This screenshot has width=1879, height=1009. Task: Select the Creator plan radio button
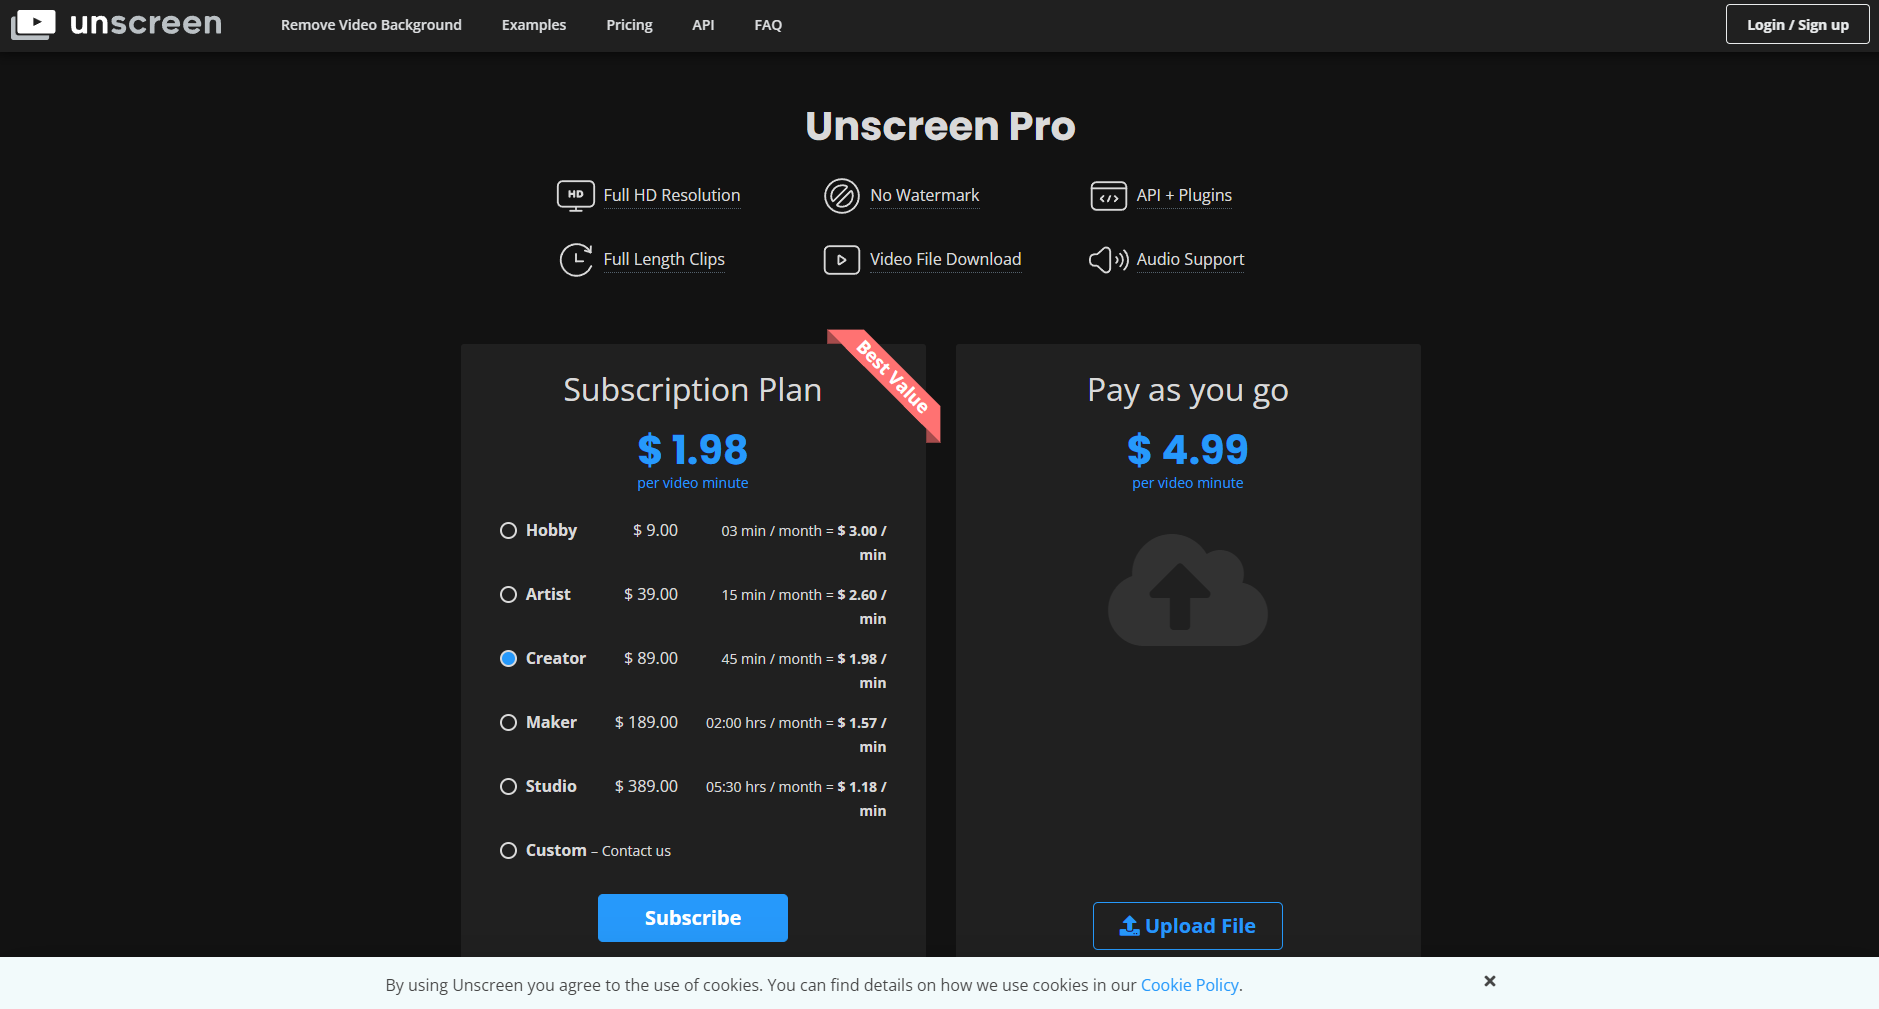[x=508, y=658]
